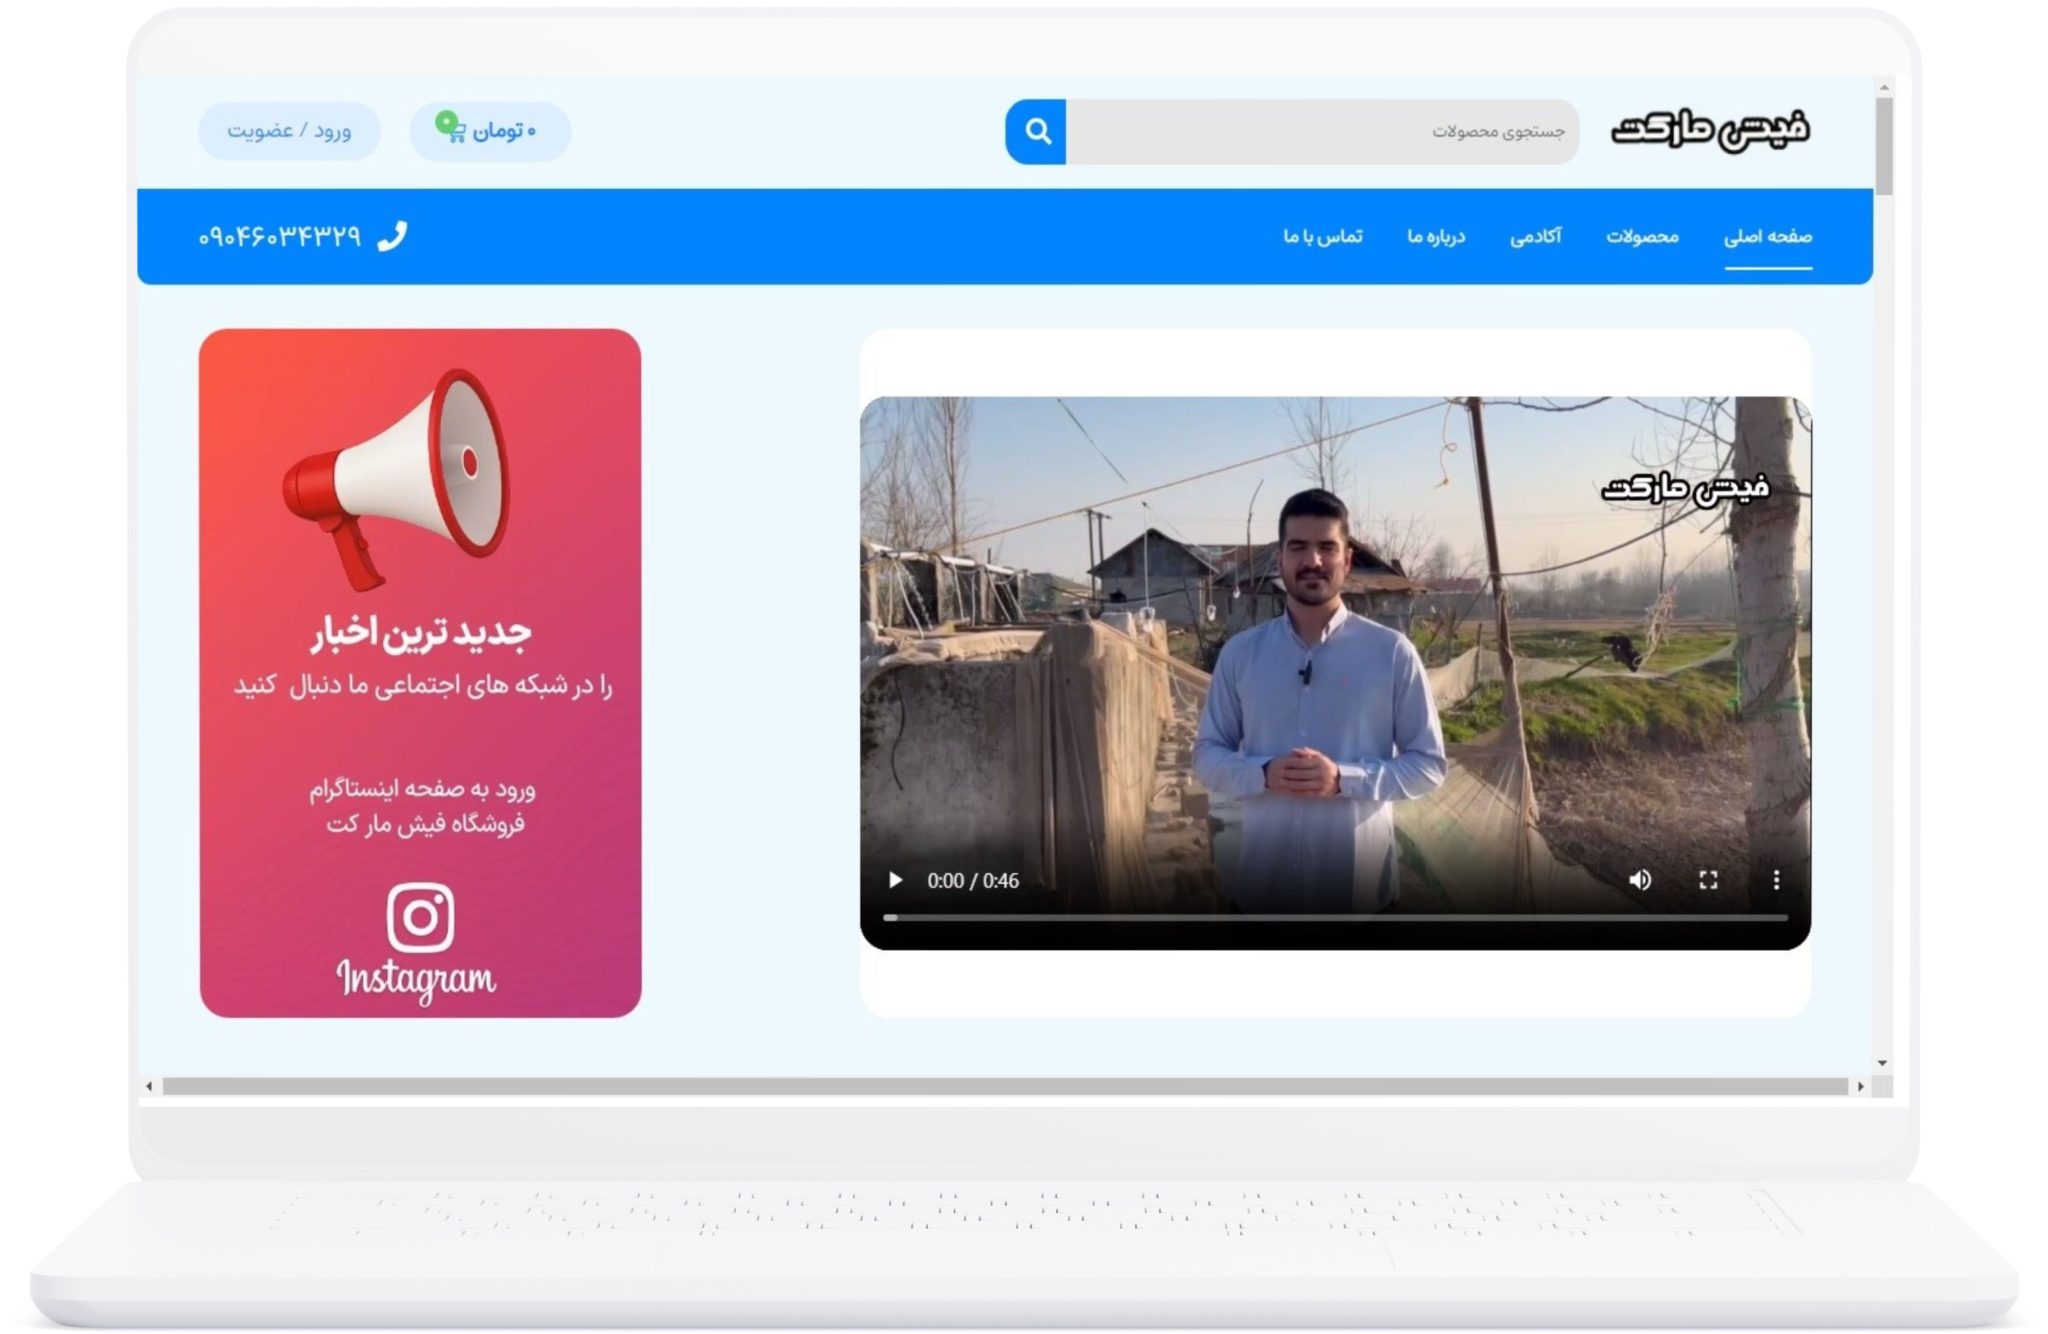This screenshot has width=2048, height=1334.
Task: Open درباره ما from the navigation bar
Action: 1436,236
